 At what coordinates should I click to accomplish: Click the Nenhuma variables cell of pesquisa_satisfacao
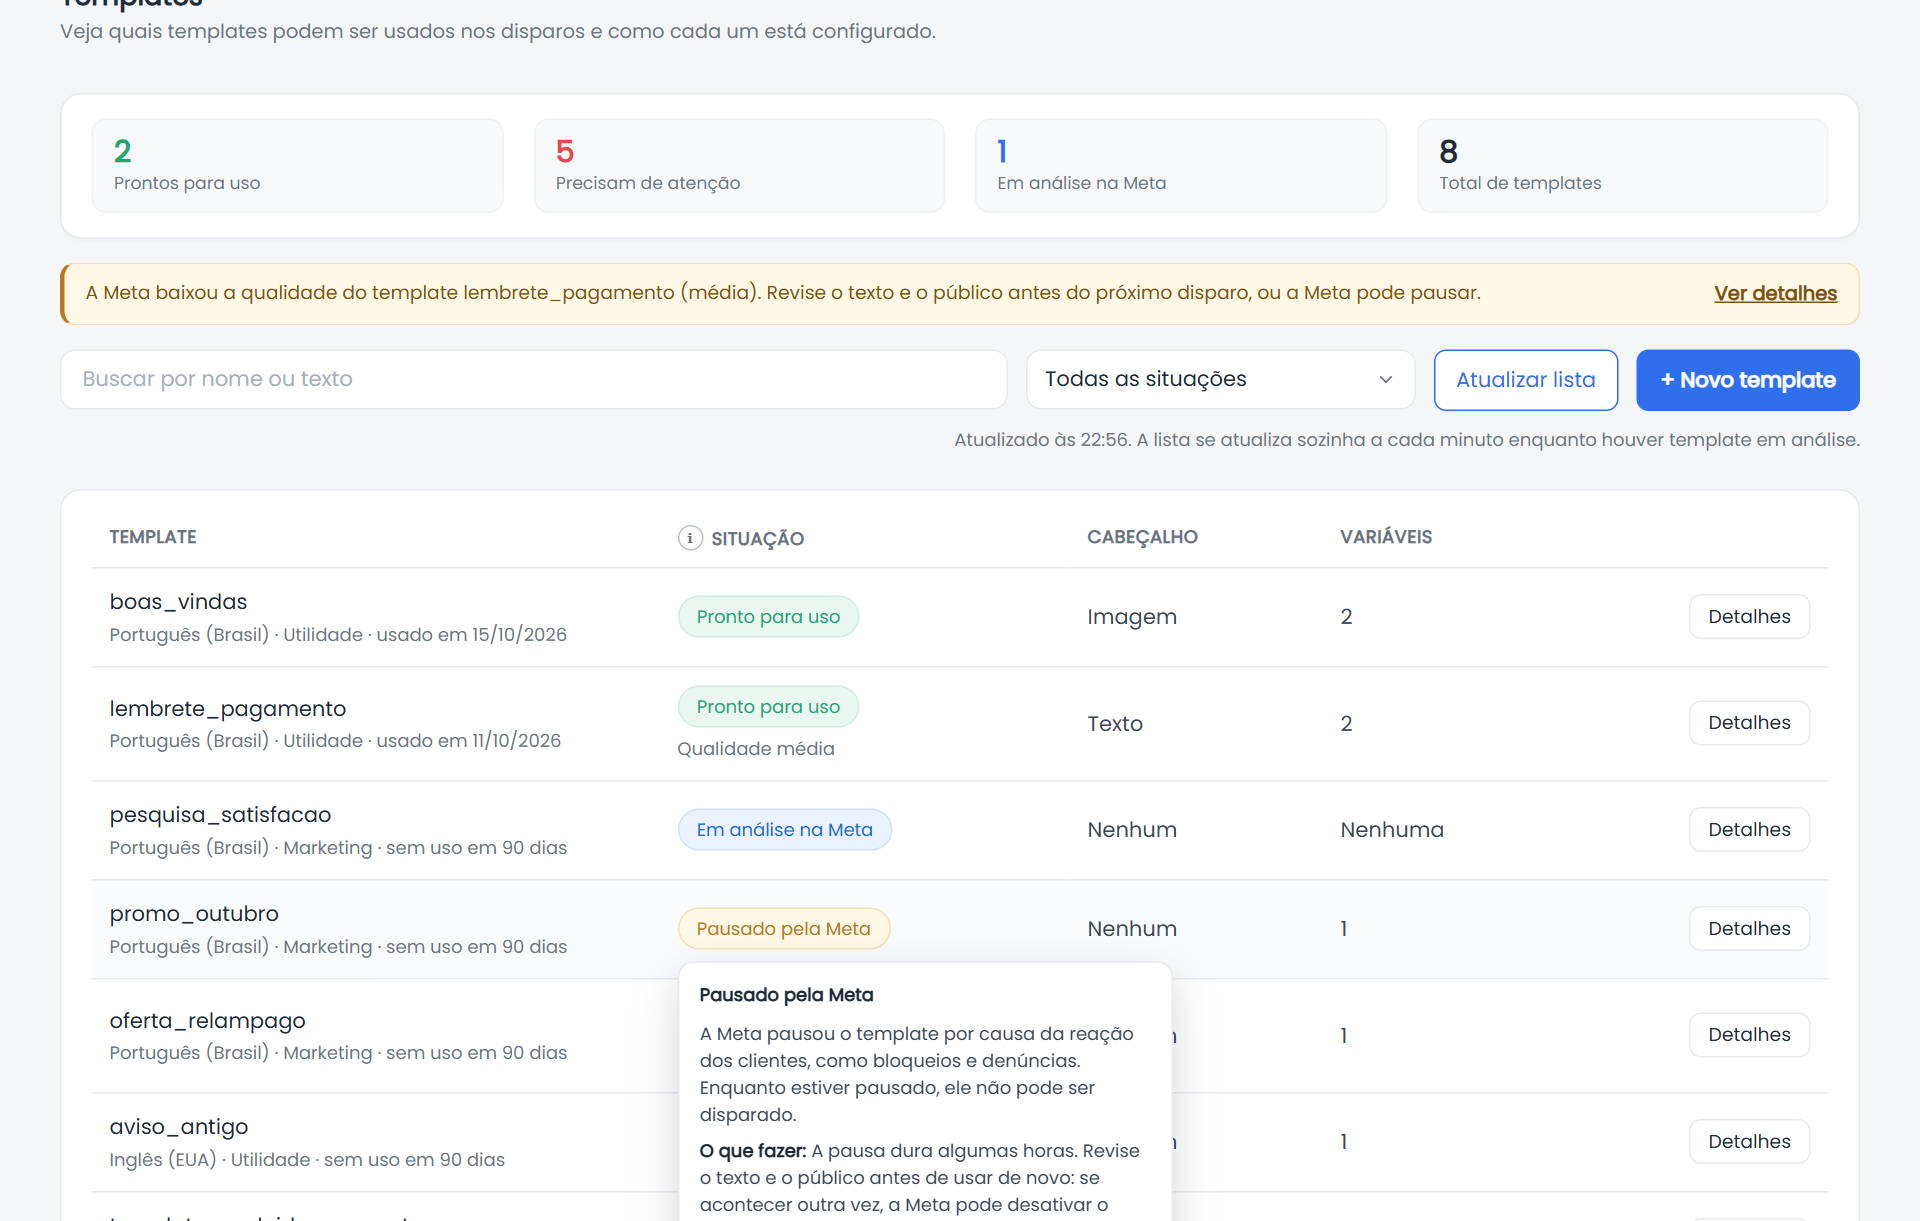[1392, 829]
